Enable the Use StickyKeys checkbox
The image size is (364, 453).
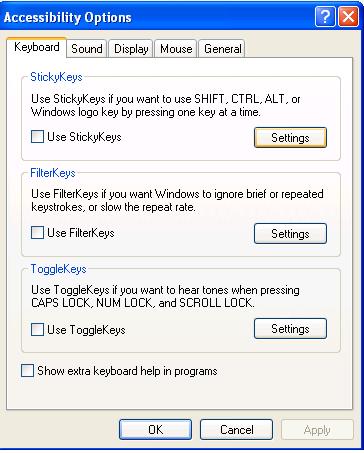pyautogui.click(x=37, y=137)
